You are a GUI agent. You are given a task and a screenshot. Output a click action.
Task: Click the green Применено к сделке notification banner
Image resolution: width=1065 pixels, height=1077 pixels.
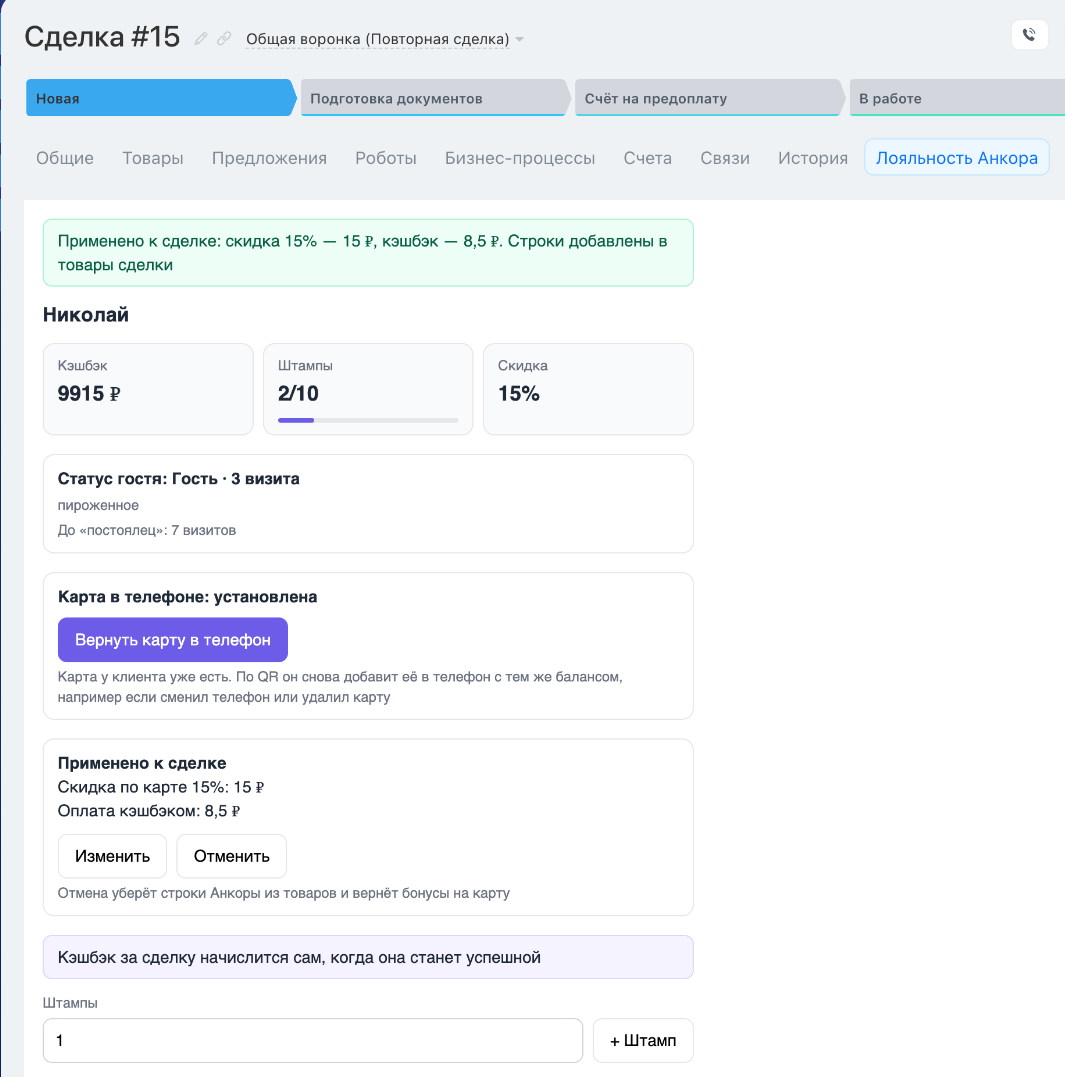coord(368,253)
